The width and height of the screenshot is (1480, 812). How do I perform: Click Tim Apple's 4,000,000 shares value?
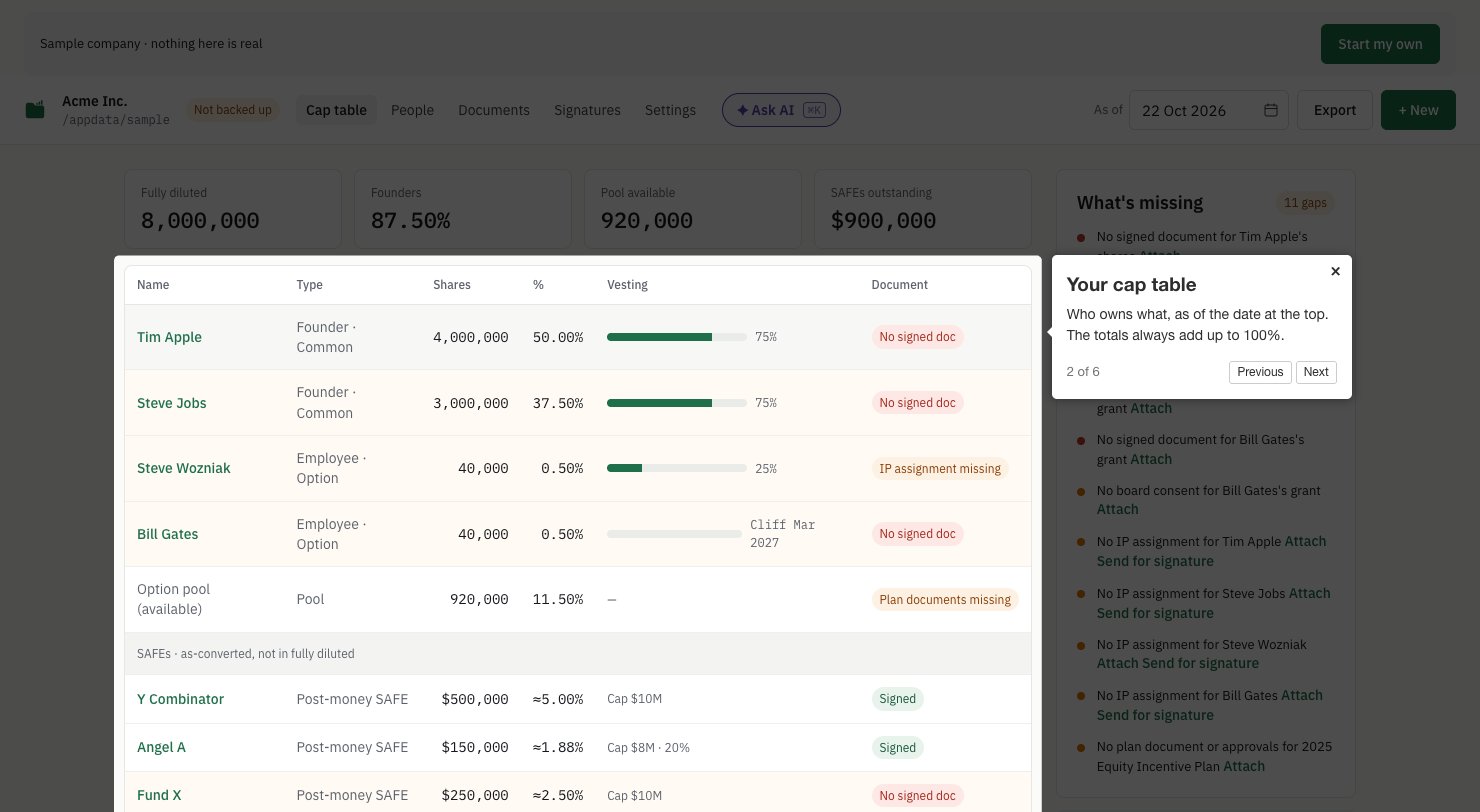[471, 337]
